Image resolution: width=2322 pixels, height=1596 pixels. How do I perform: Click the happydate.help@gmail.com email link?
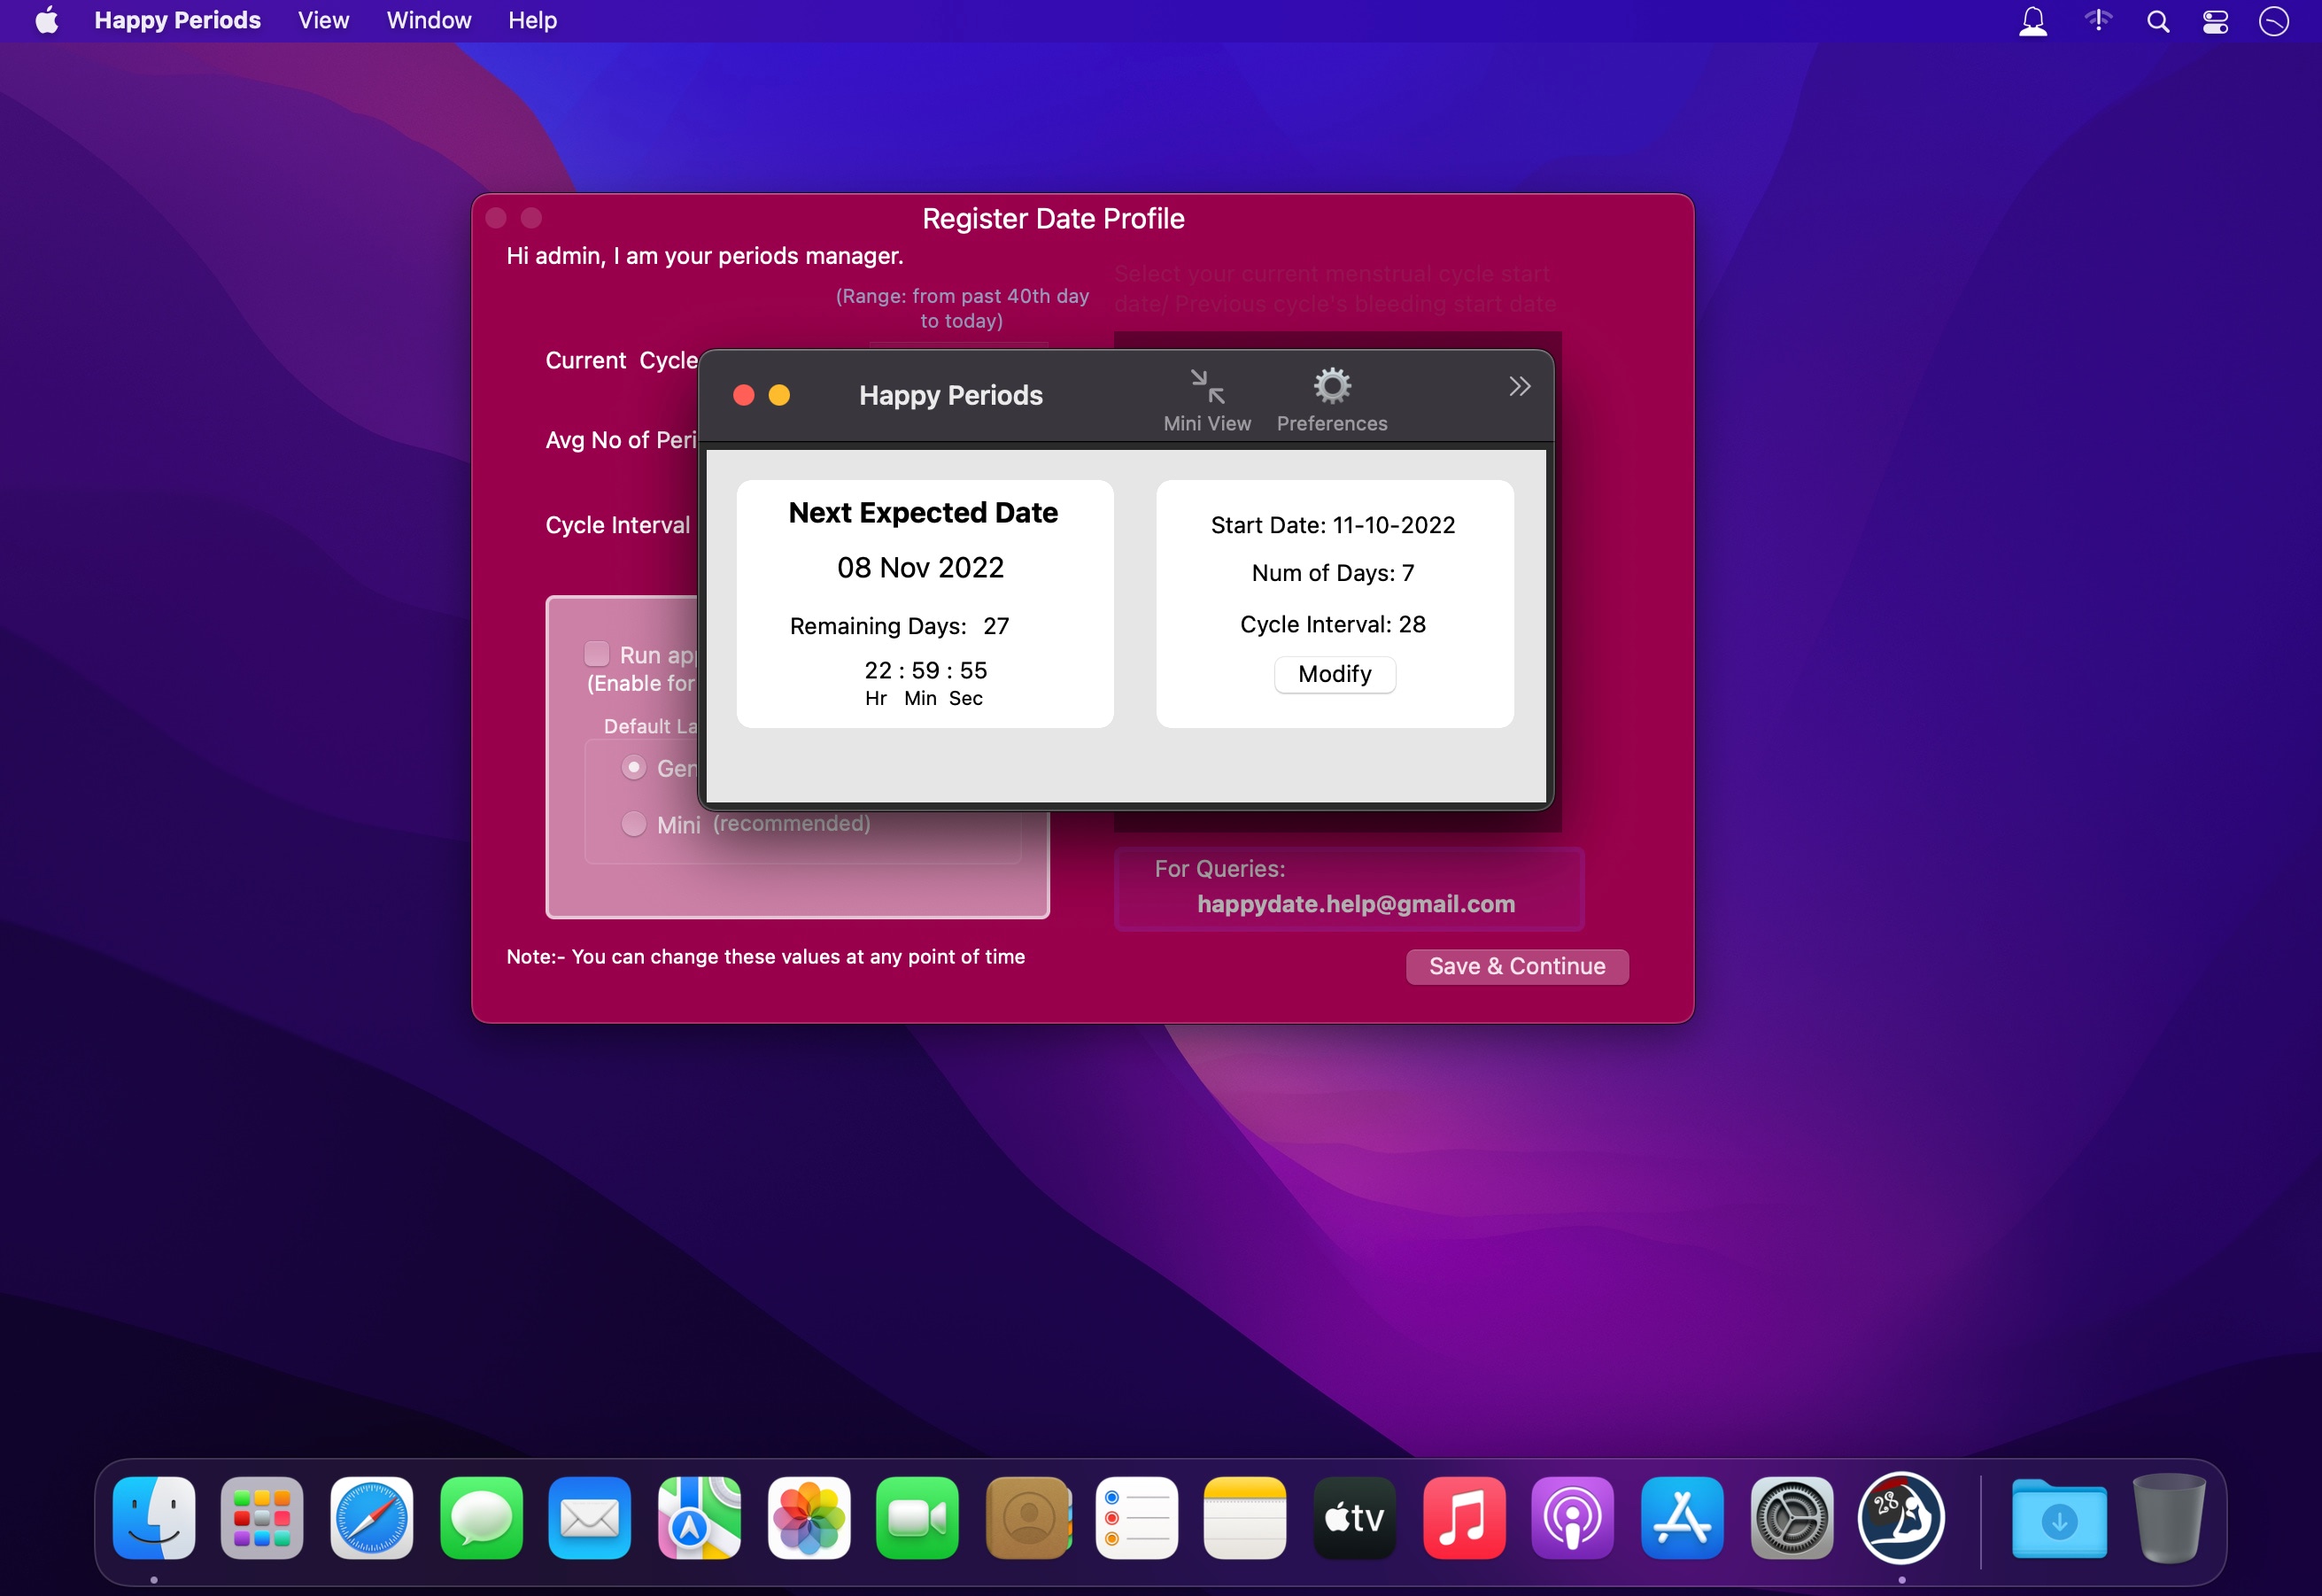click(1355, 904)
